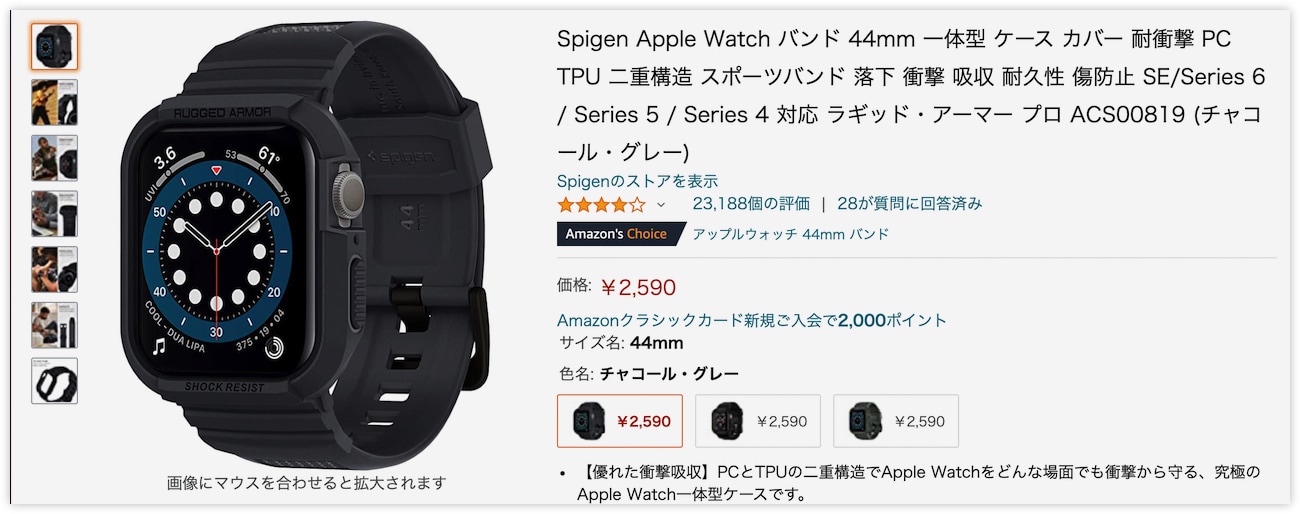
Task: Open the sixth product image thumbnail
Action: tap(54, 325)
